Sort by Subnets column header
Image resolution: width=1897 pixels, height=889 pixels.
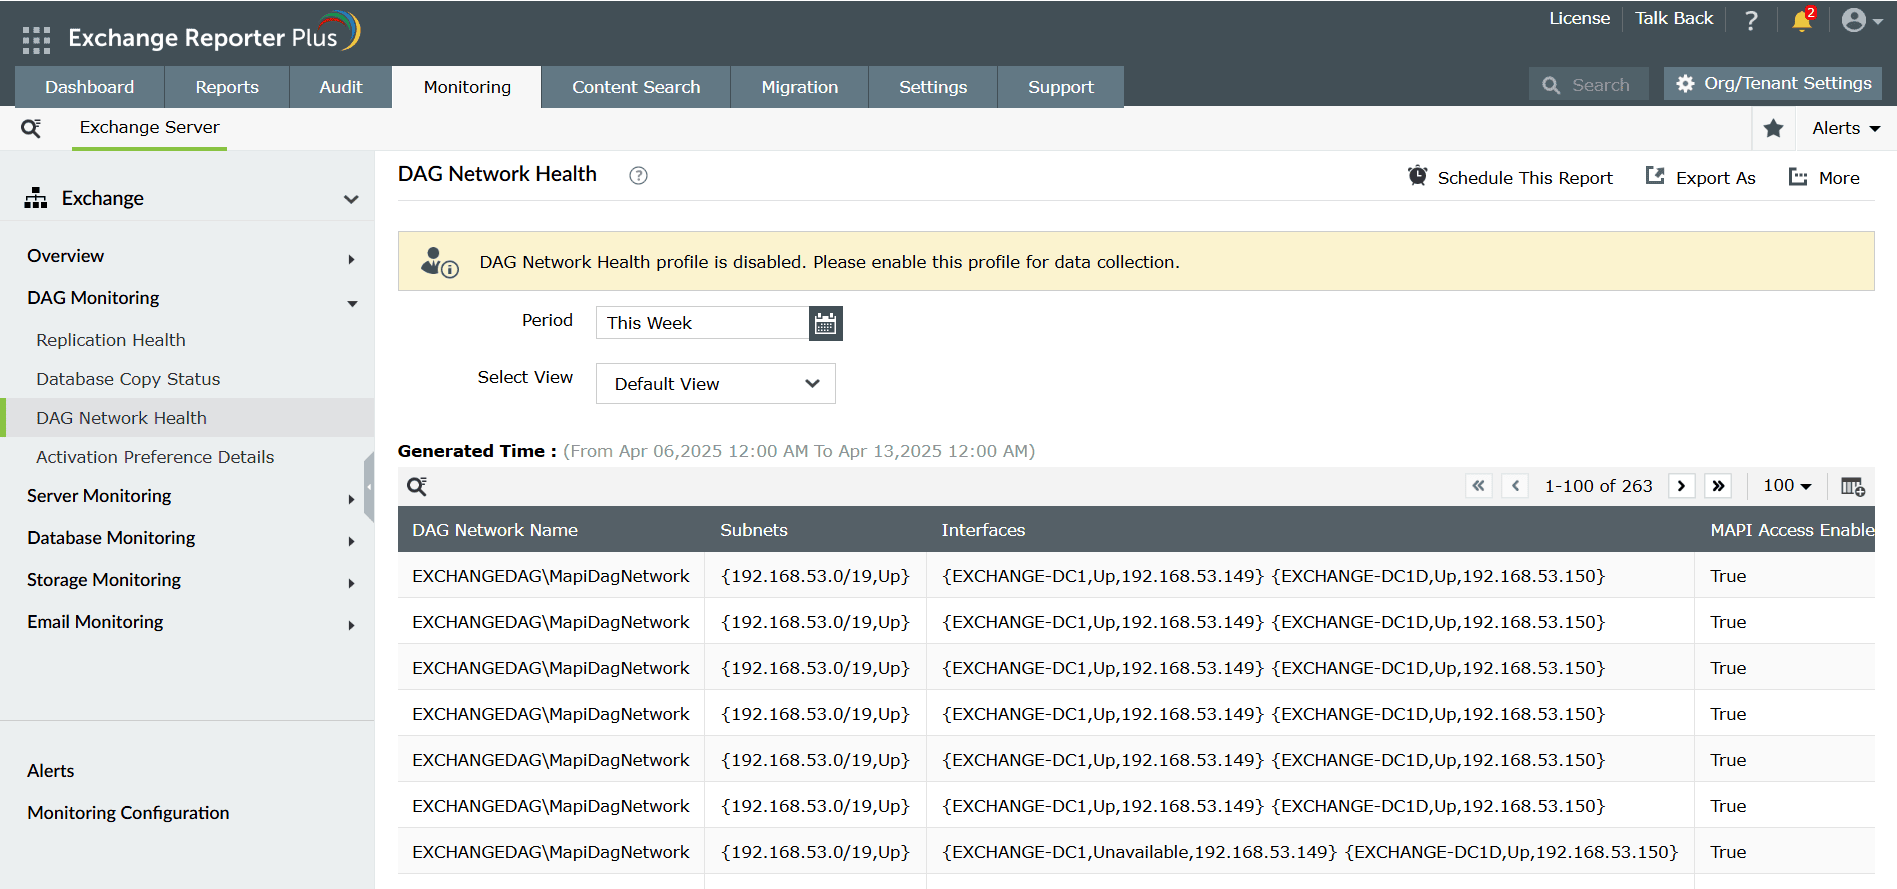(x=754, y=530)
